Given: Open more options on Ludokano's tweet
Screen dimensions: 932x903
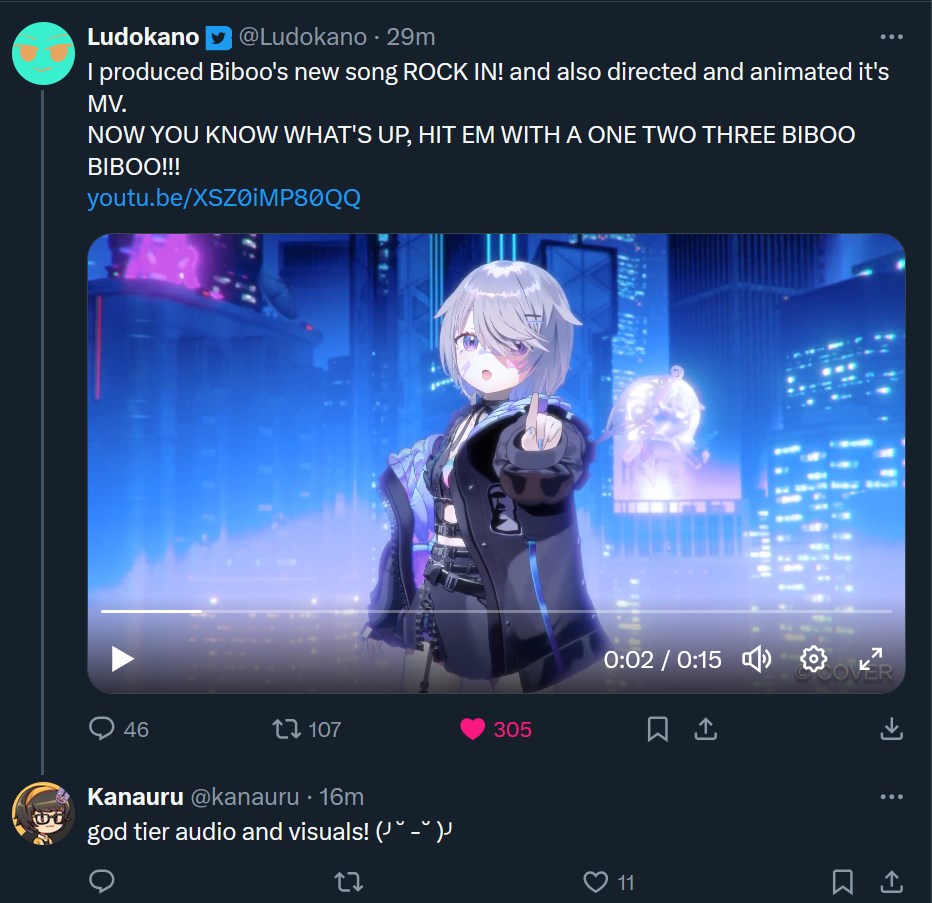Looking at the screenshot, I should (x=892, y=37).
